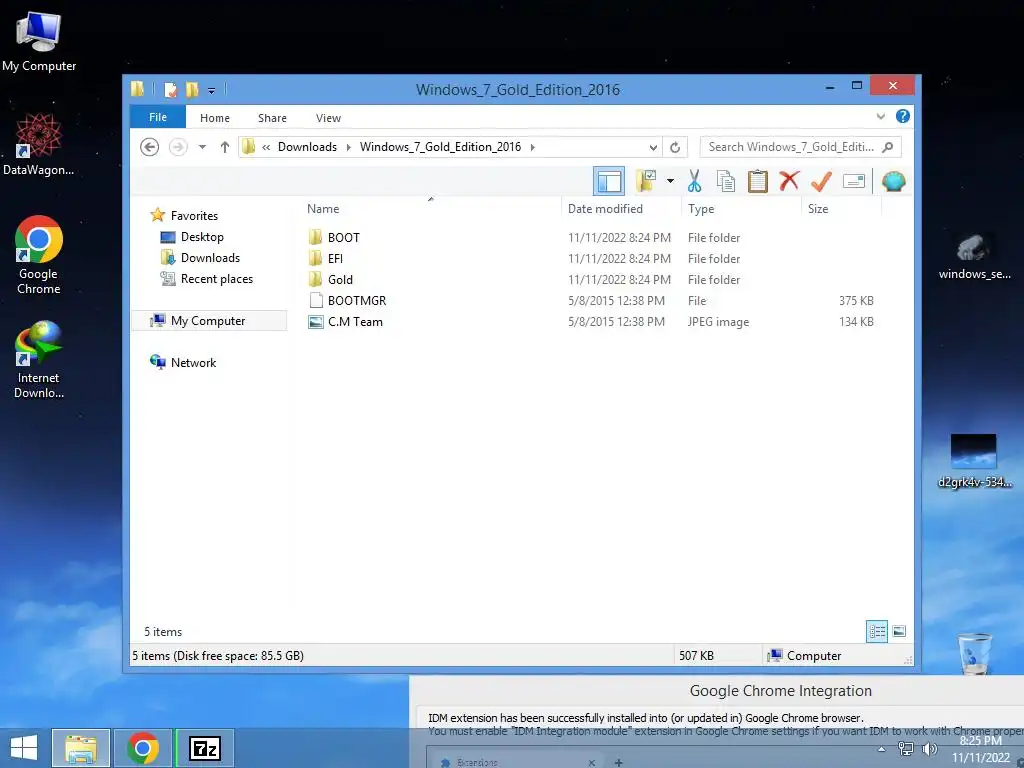The height and width of the screenshot is (768, 1024).
Task: Expand arrow after Windows_7_Gold_Edition_2016 breadcrumb
Action: coord(532,147)
